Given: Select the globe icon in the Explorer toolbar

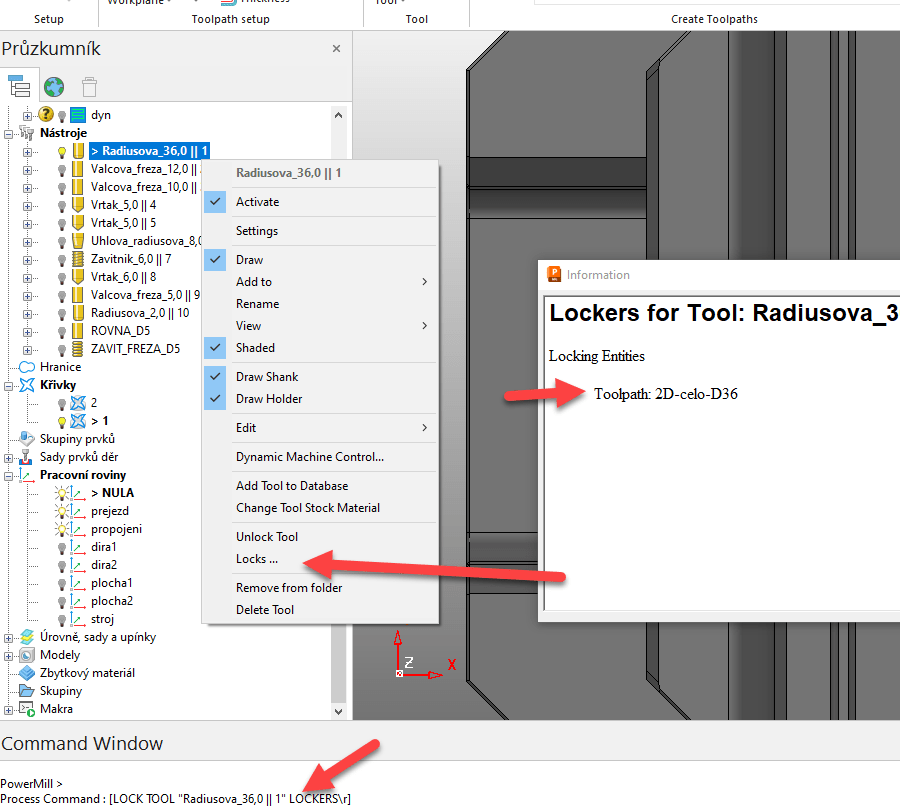Looking at the screenshot, I should point(54,86).
